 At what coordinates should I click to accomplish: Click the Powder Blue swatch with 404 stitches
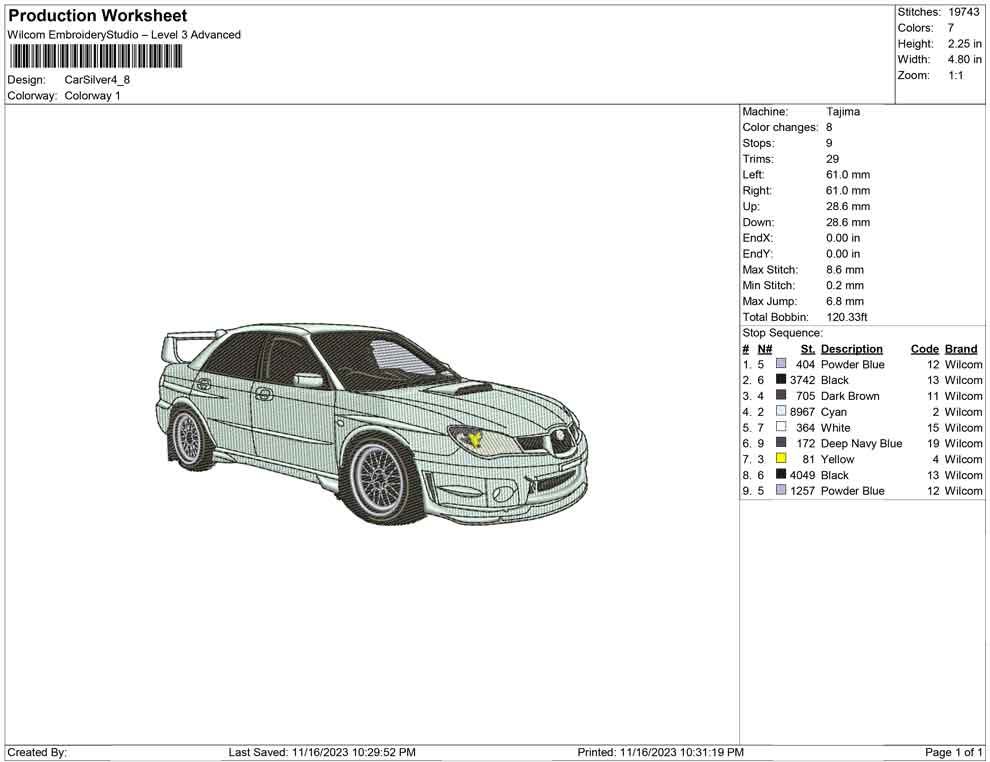781,364
